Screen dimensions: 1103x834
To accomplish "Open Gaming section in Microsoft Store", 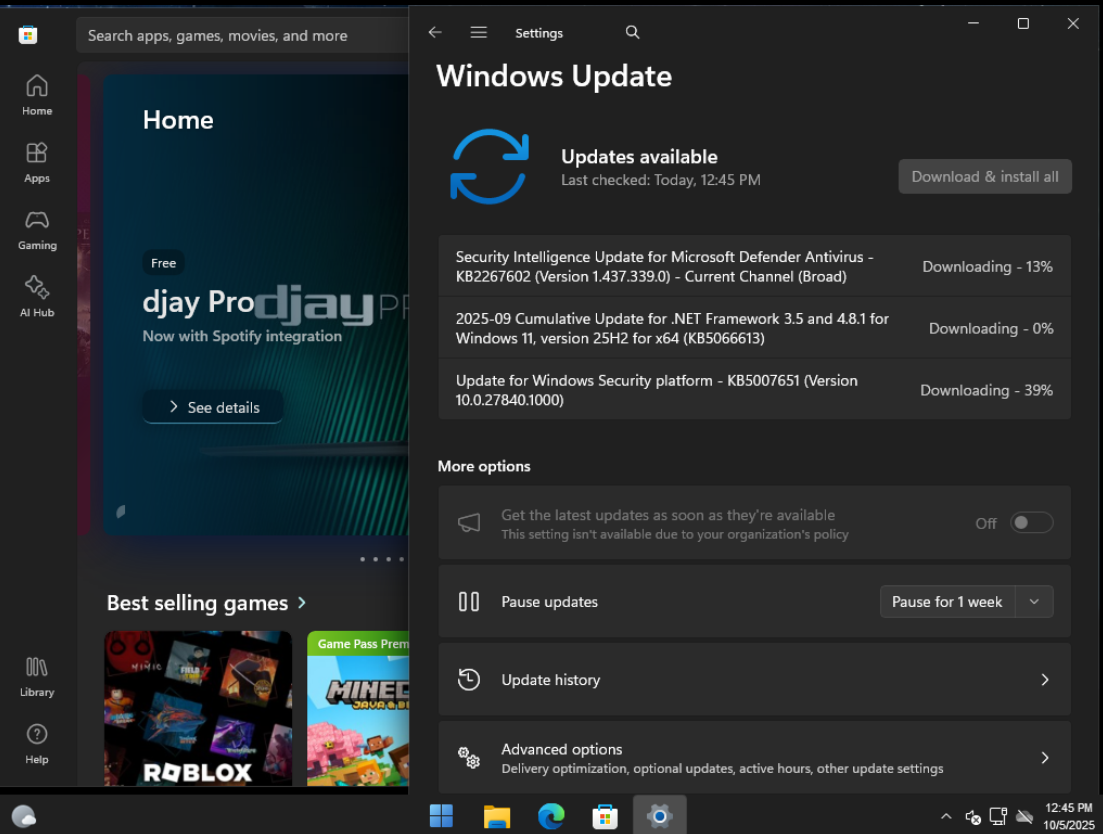I will [37, 230].
